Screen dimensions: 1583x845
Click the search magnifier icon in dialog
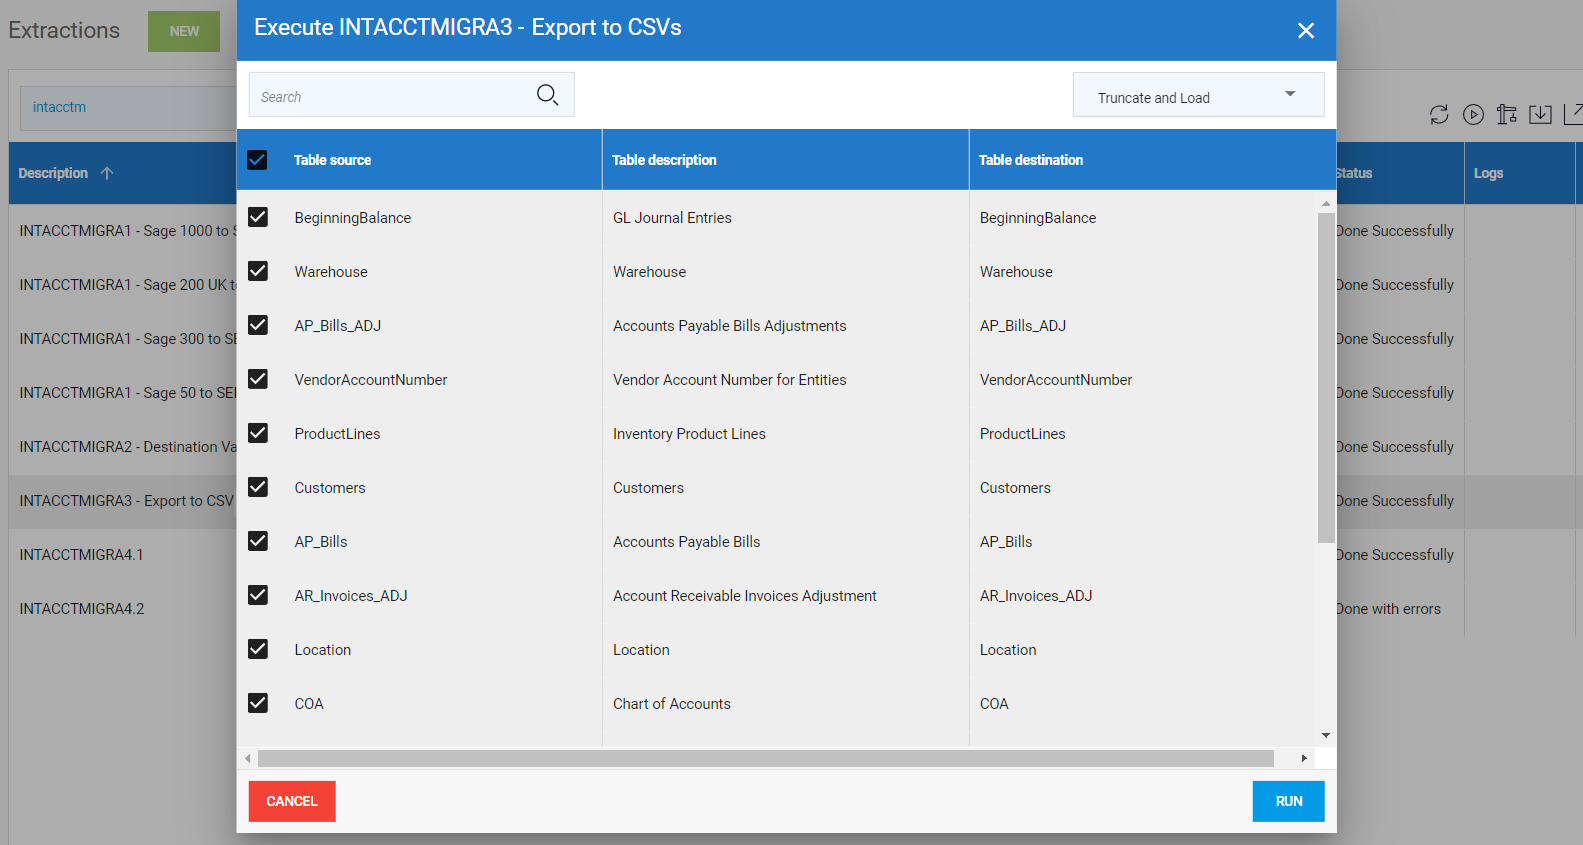(x=547, y=95)
